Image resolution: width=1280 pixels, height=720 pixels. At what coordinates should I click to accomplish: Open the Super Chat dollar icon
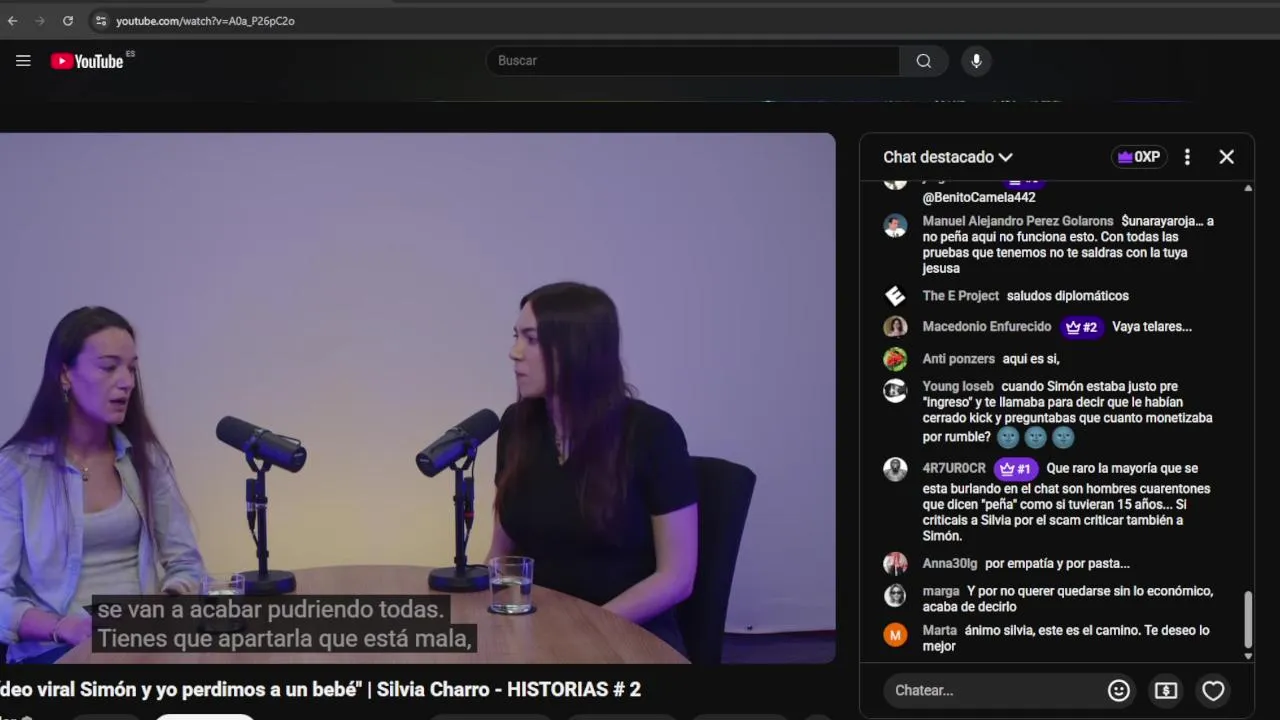1166,690
